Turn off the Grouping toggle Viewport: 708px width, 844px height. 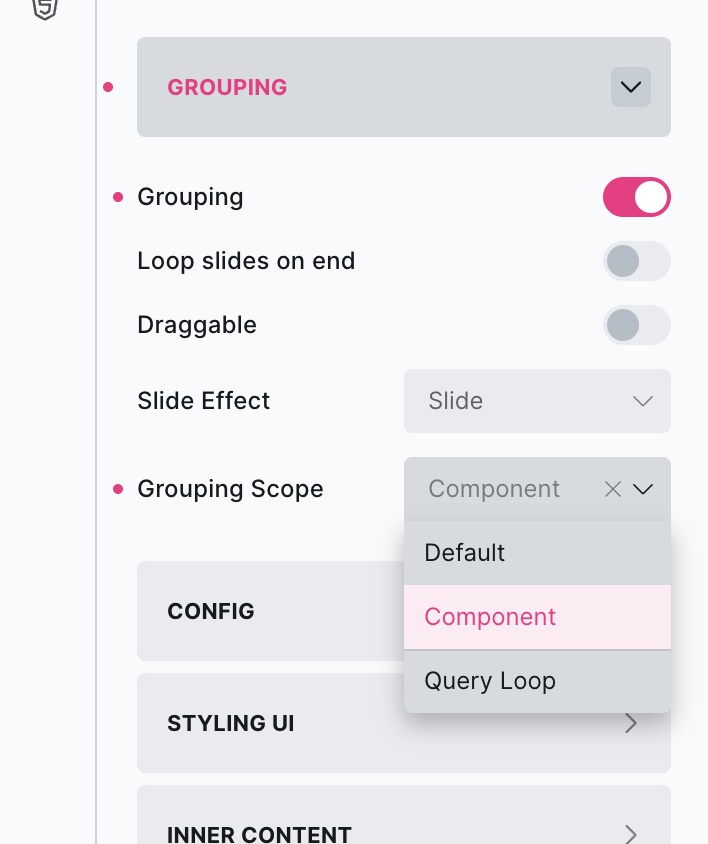click(x=636, y=197)
